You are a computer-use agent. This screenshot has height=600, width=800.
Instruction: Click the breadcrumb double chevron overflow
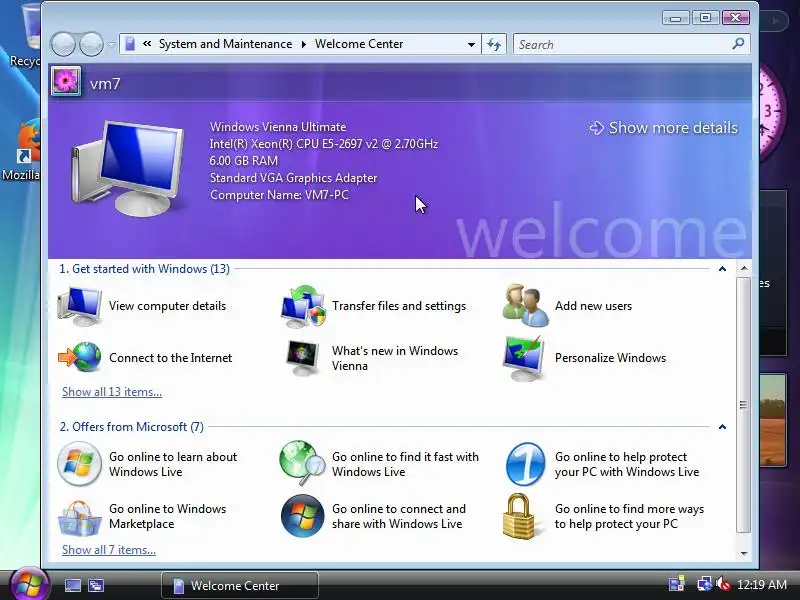pyautogui.click(x=147, y=44)
